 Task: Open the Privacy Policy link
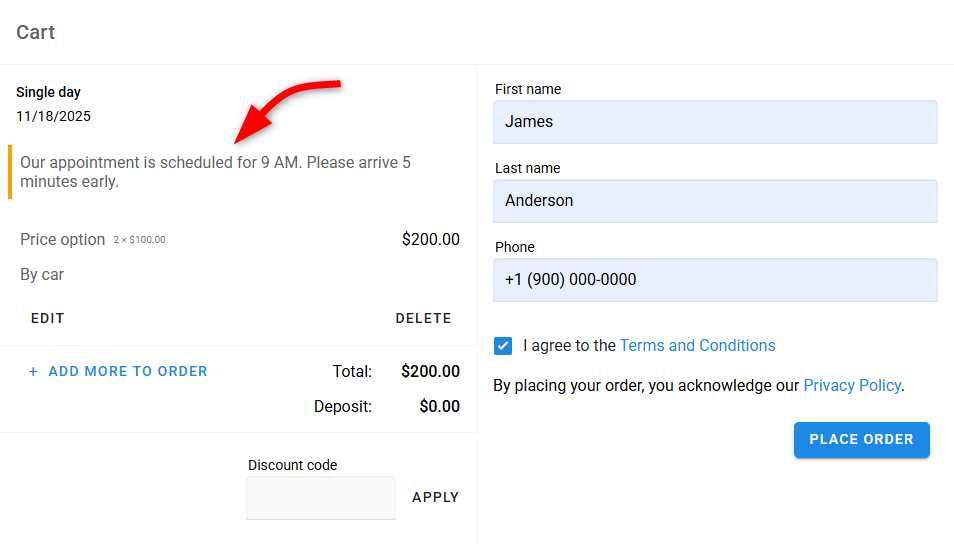coord(851,386)
